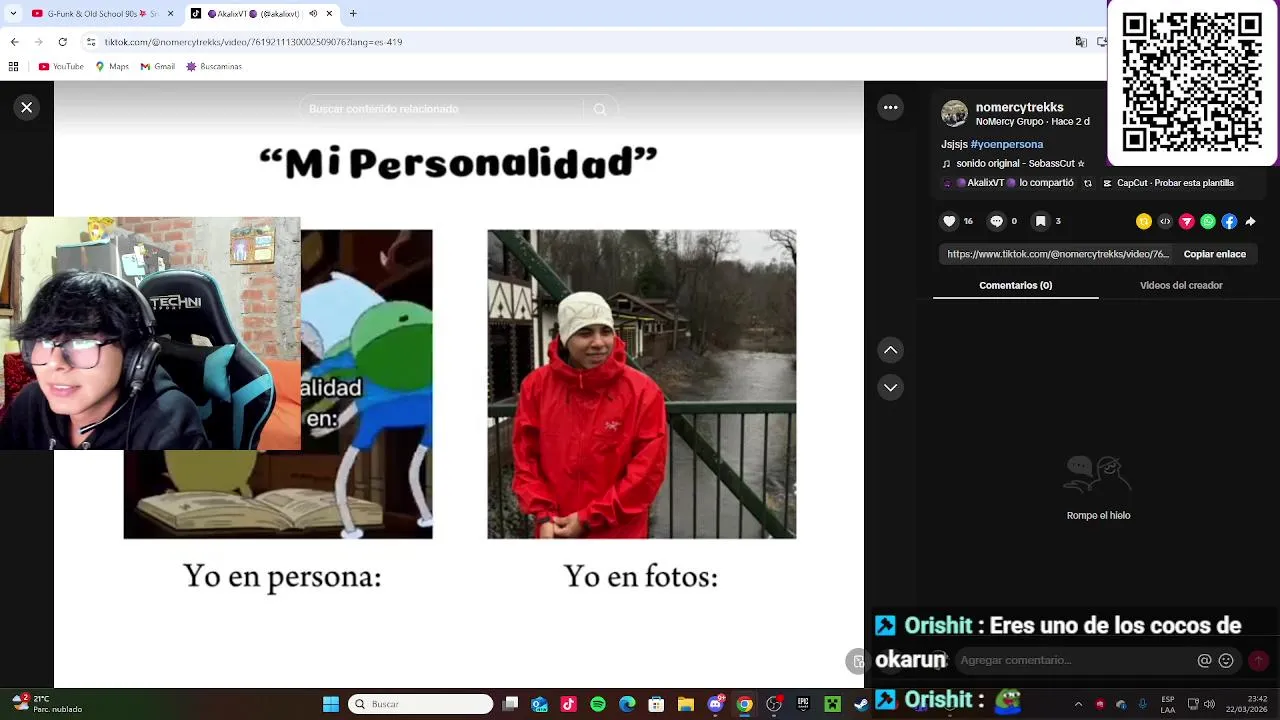This screenshot has height=720, width=1280.
Task: Open the three-dots more options menu
Action: (890, 107)
